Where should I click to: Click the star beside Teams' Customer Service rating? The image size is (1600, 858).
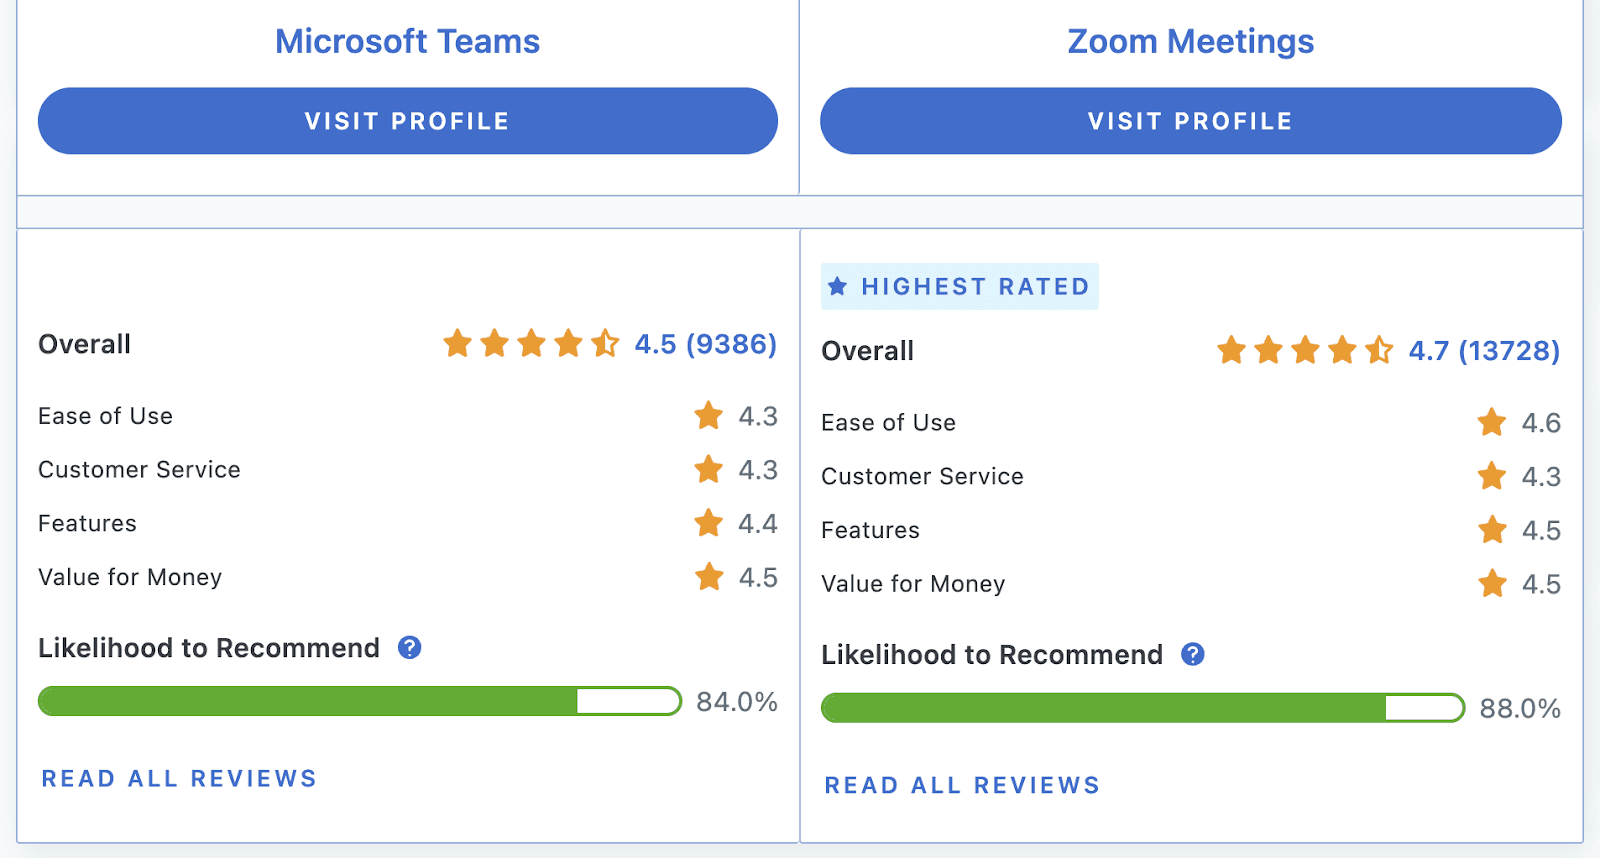708,470
